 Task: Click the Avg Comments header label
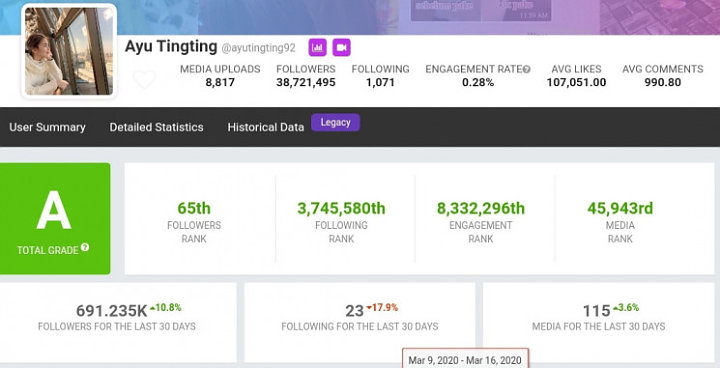click(x=663, y=69)
